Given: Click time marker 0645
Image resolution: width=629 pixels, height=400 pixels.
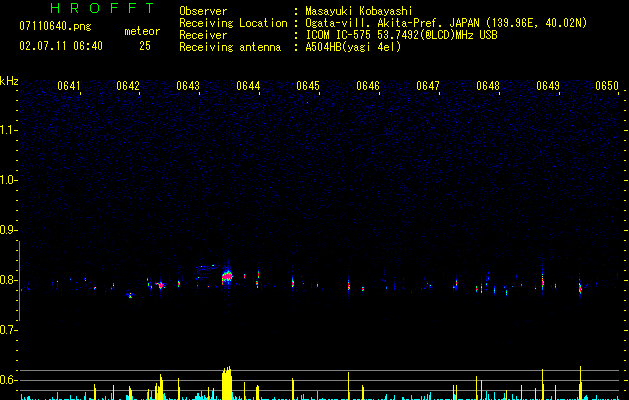Looking at the screenshot, I should 308,86.
